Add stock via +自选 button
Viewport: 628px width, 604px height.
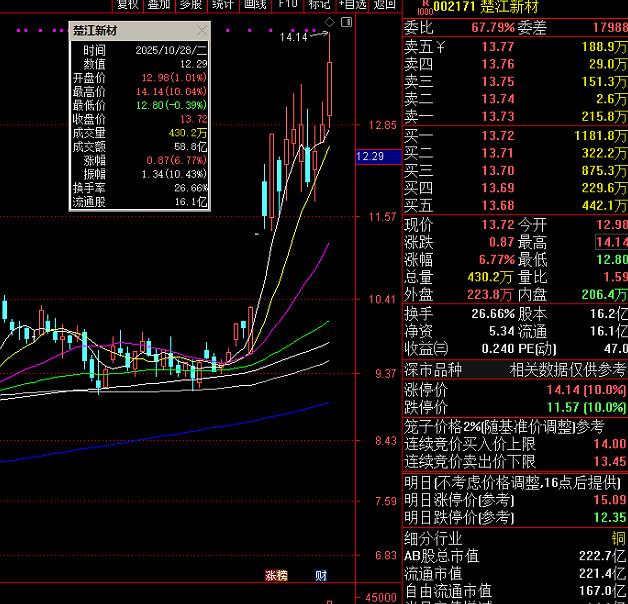point(350,5)
